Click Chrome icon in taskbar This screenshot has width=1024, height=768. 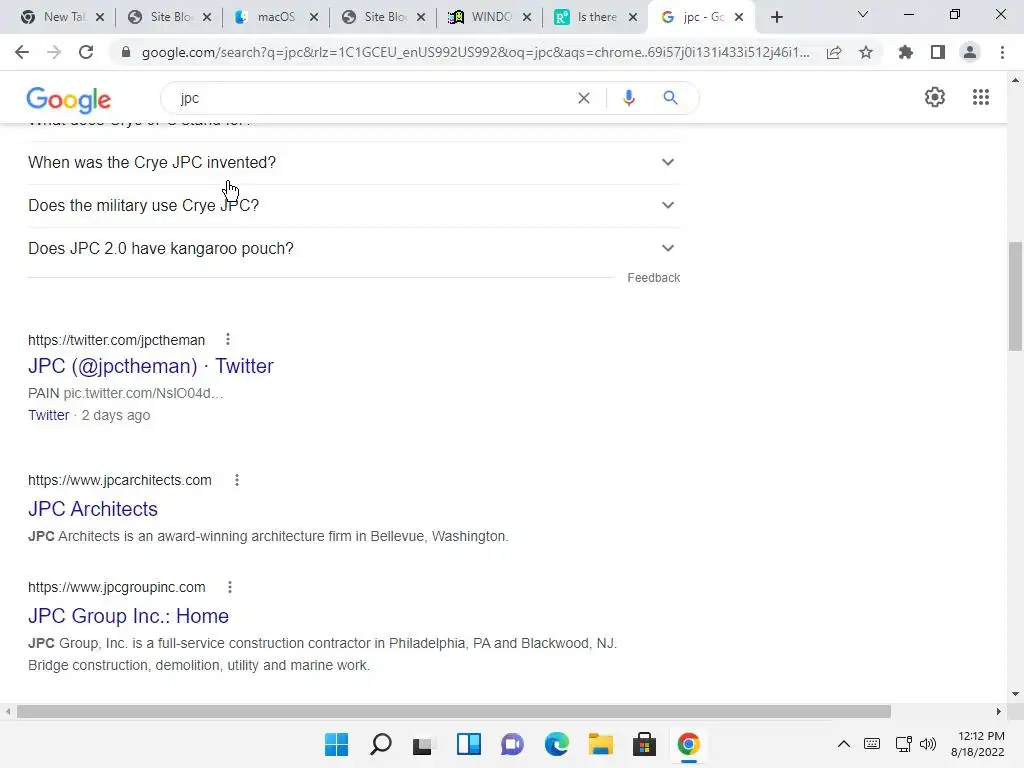point(688,744)
